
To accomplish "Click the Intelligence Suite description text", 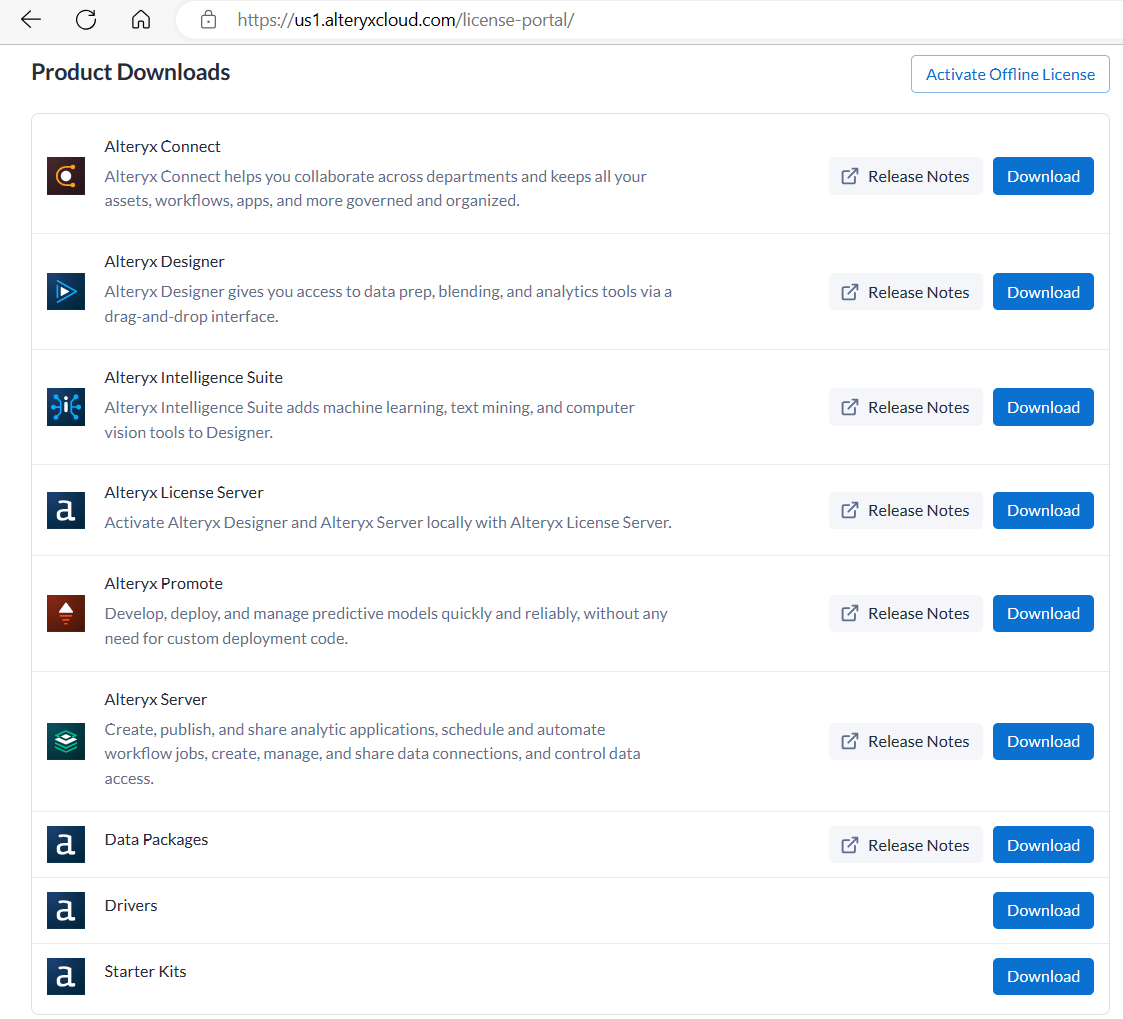I will coord(370,420).
